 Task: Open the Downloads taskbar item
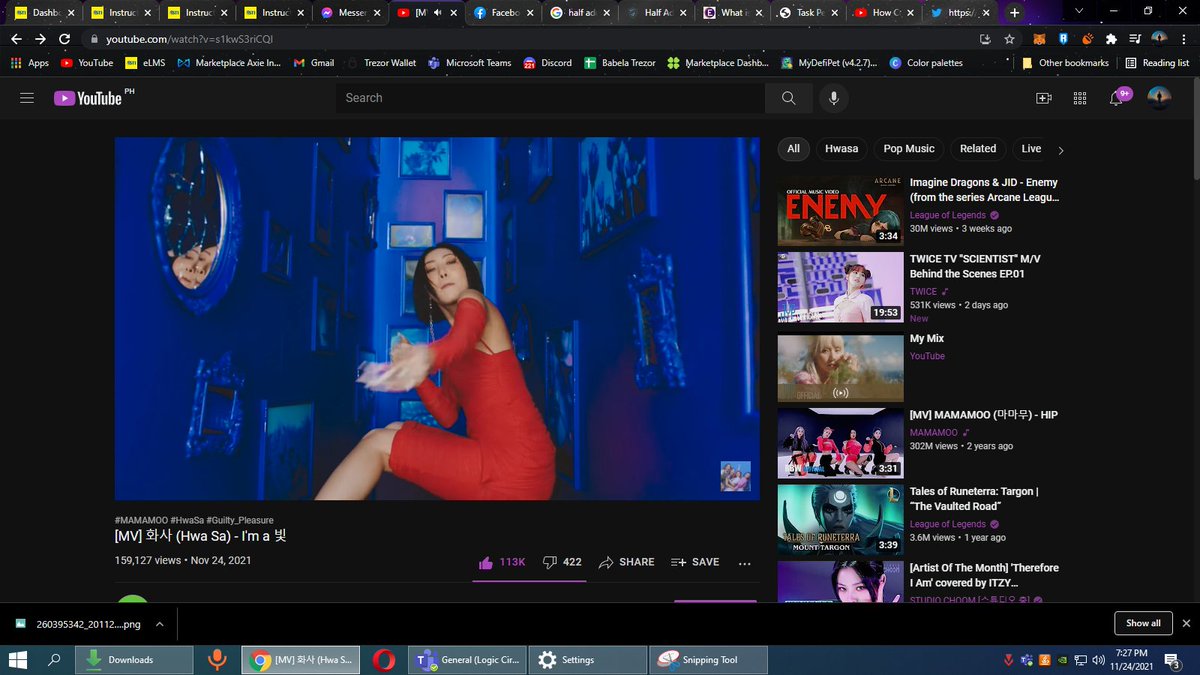135,660
